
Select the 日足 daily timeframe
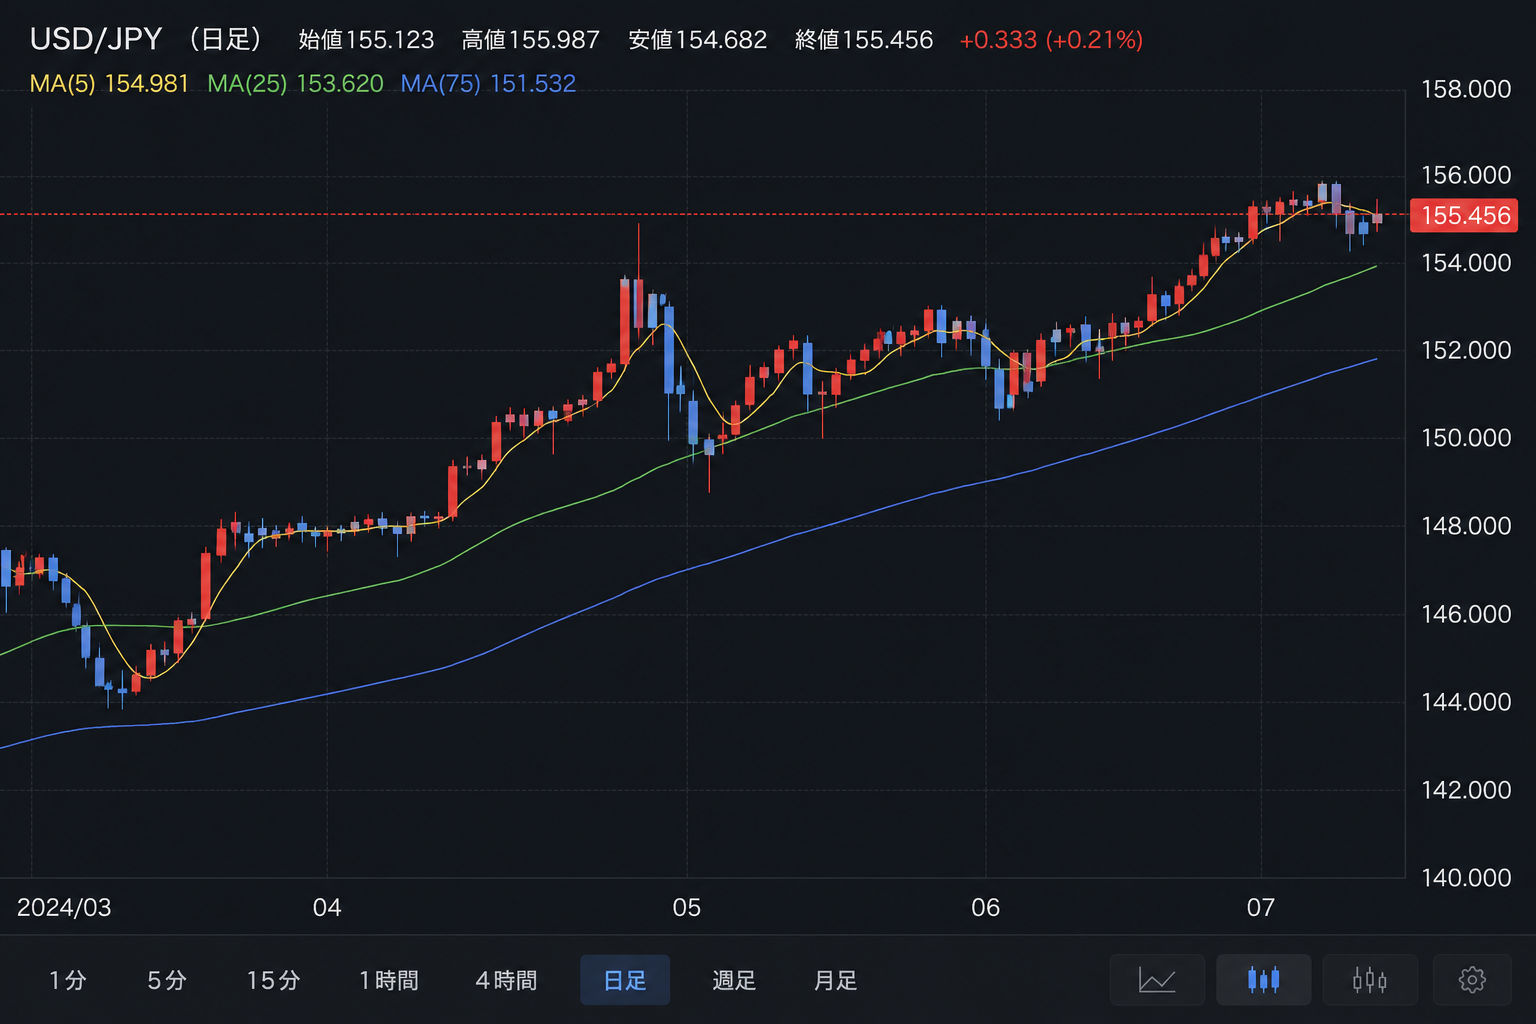(625, 980)
